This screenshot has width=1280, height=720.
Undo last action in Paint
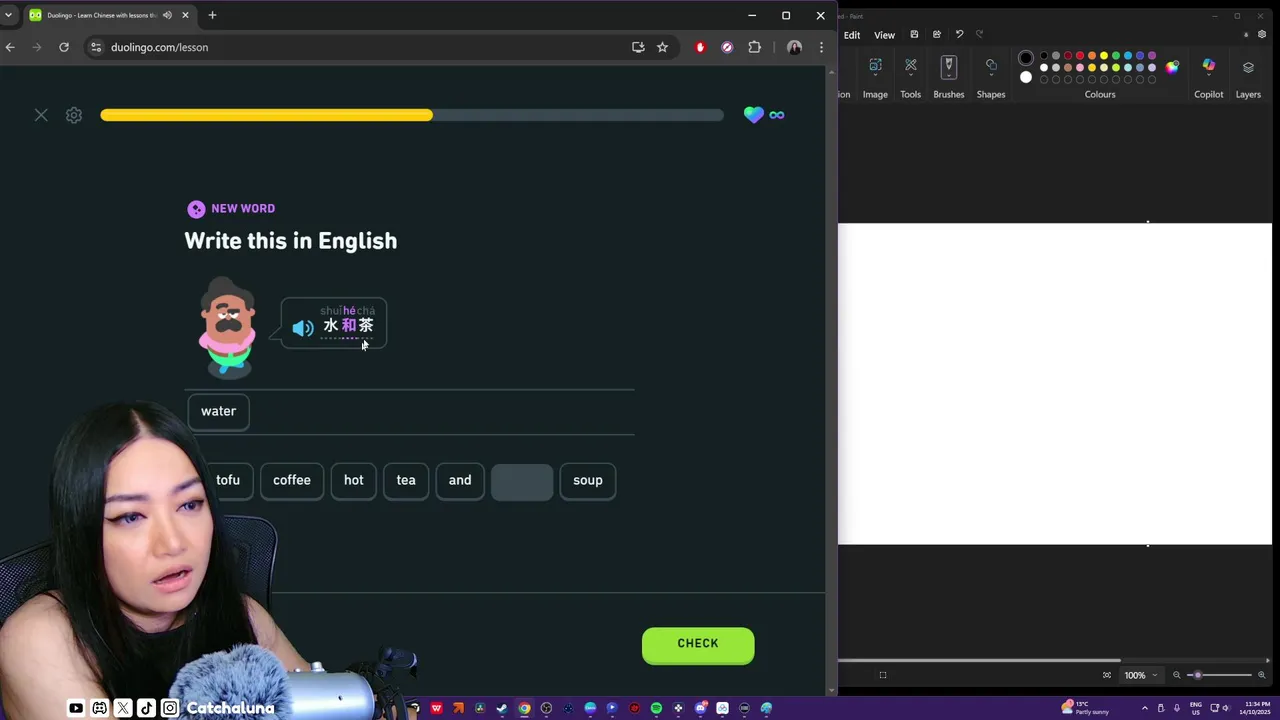click(x=959, y=34)
